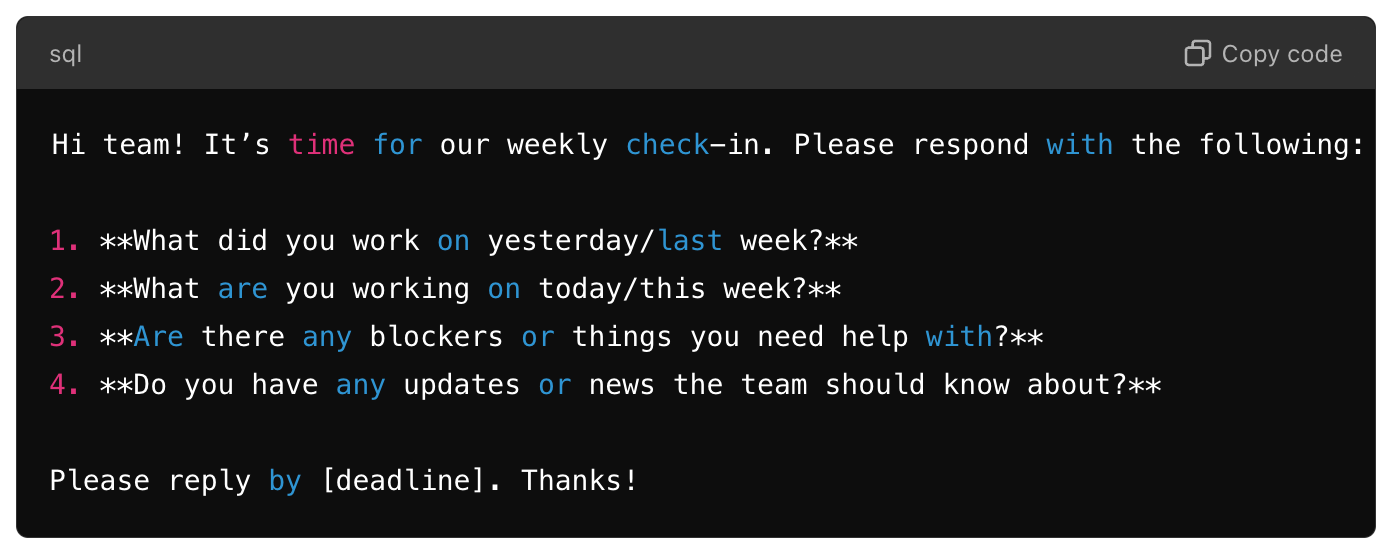
Task: Click the pink list number "3."
Action: 66,337
